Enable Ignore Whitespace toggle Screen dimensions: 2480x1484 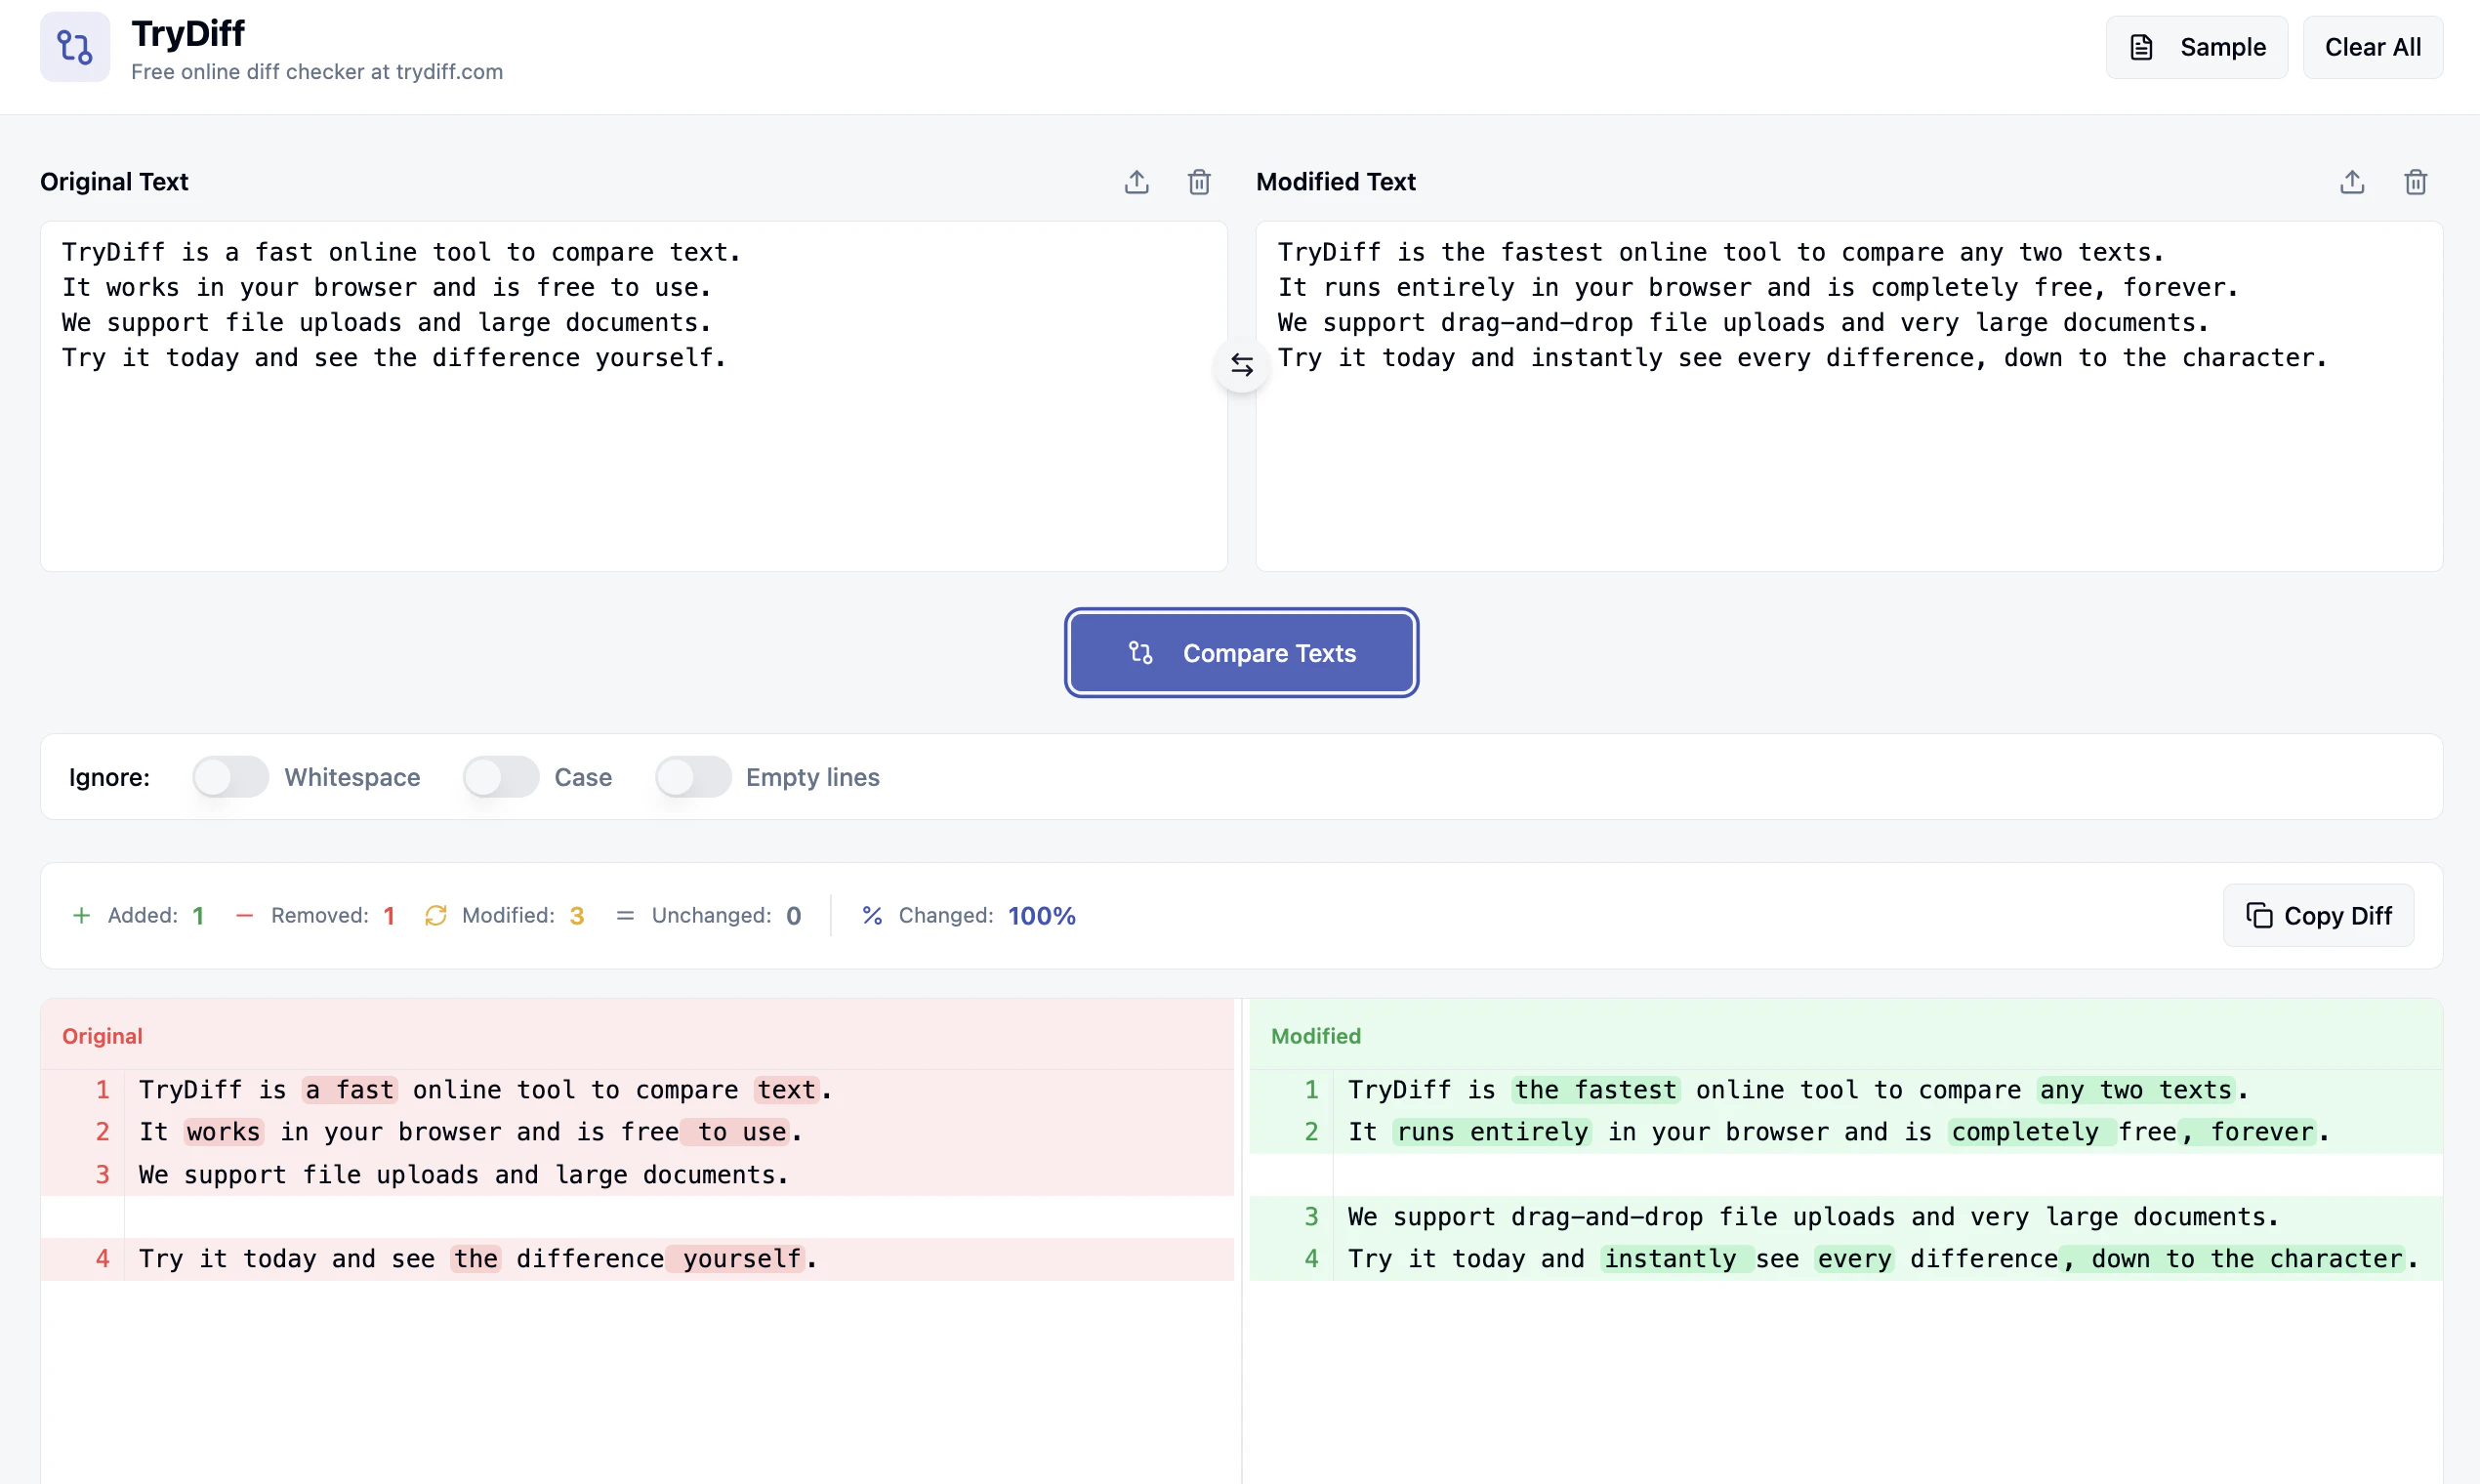point(230,777)
